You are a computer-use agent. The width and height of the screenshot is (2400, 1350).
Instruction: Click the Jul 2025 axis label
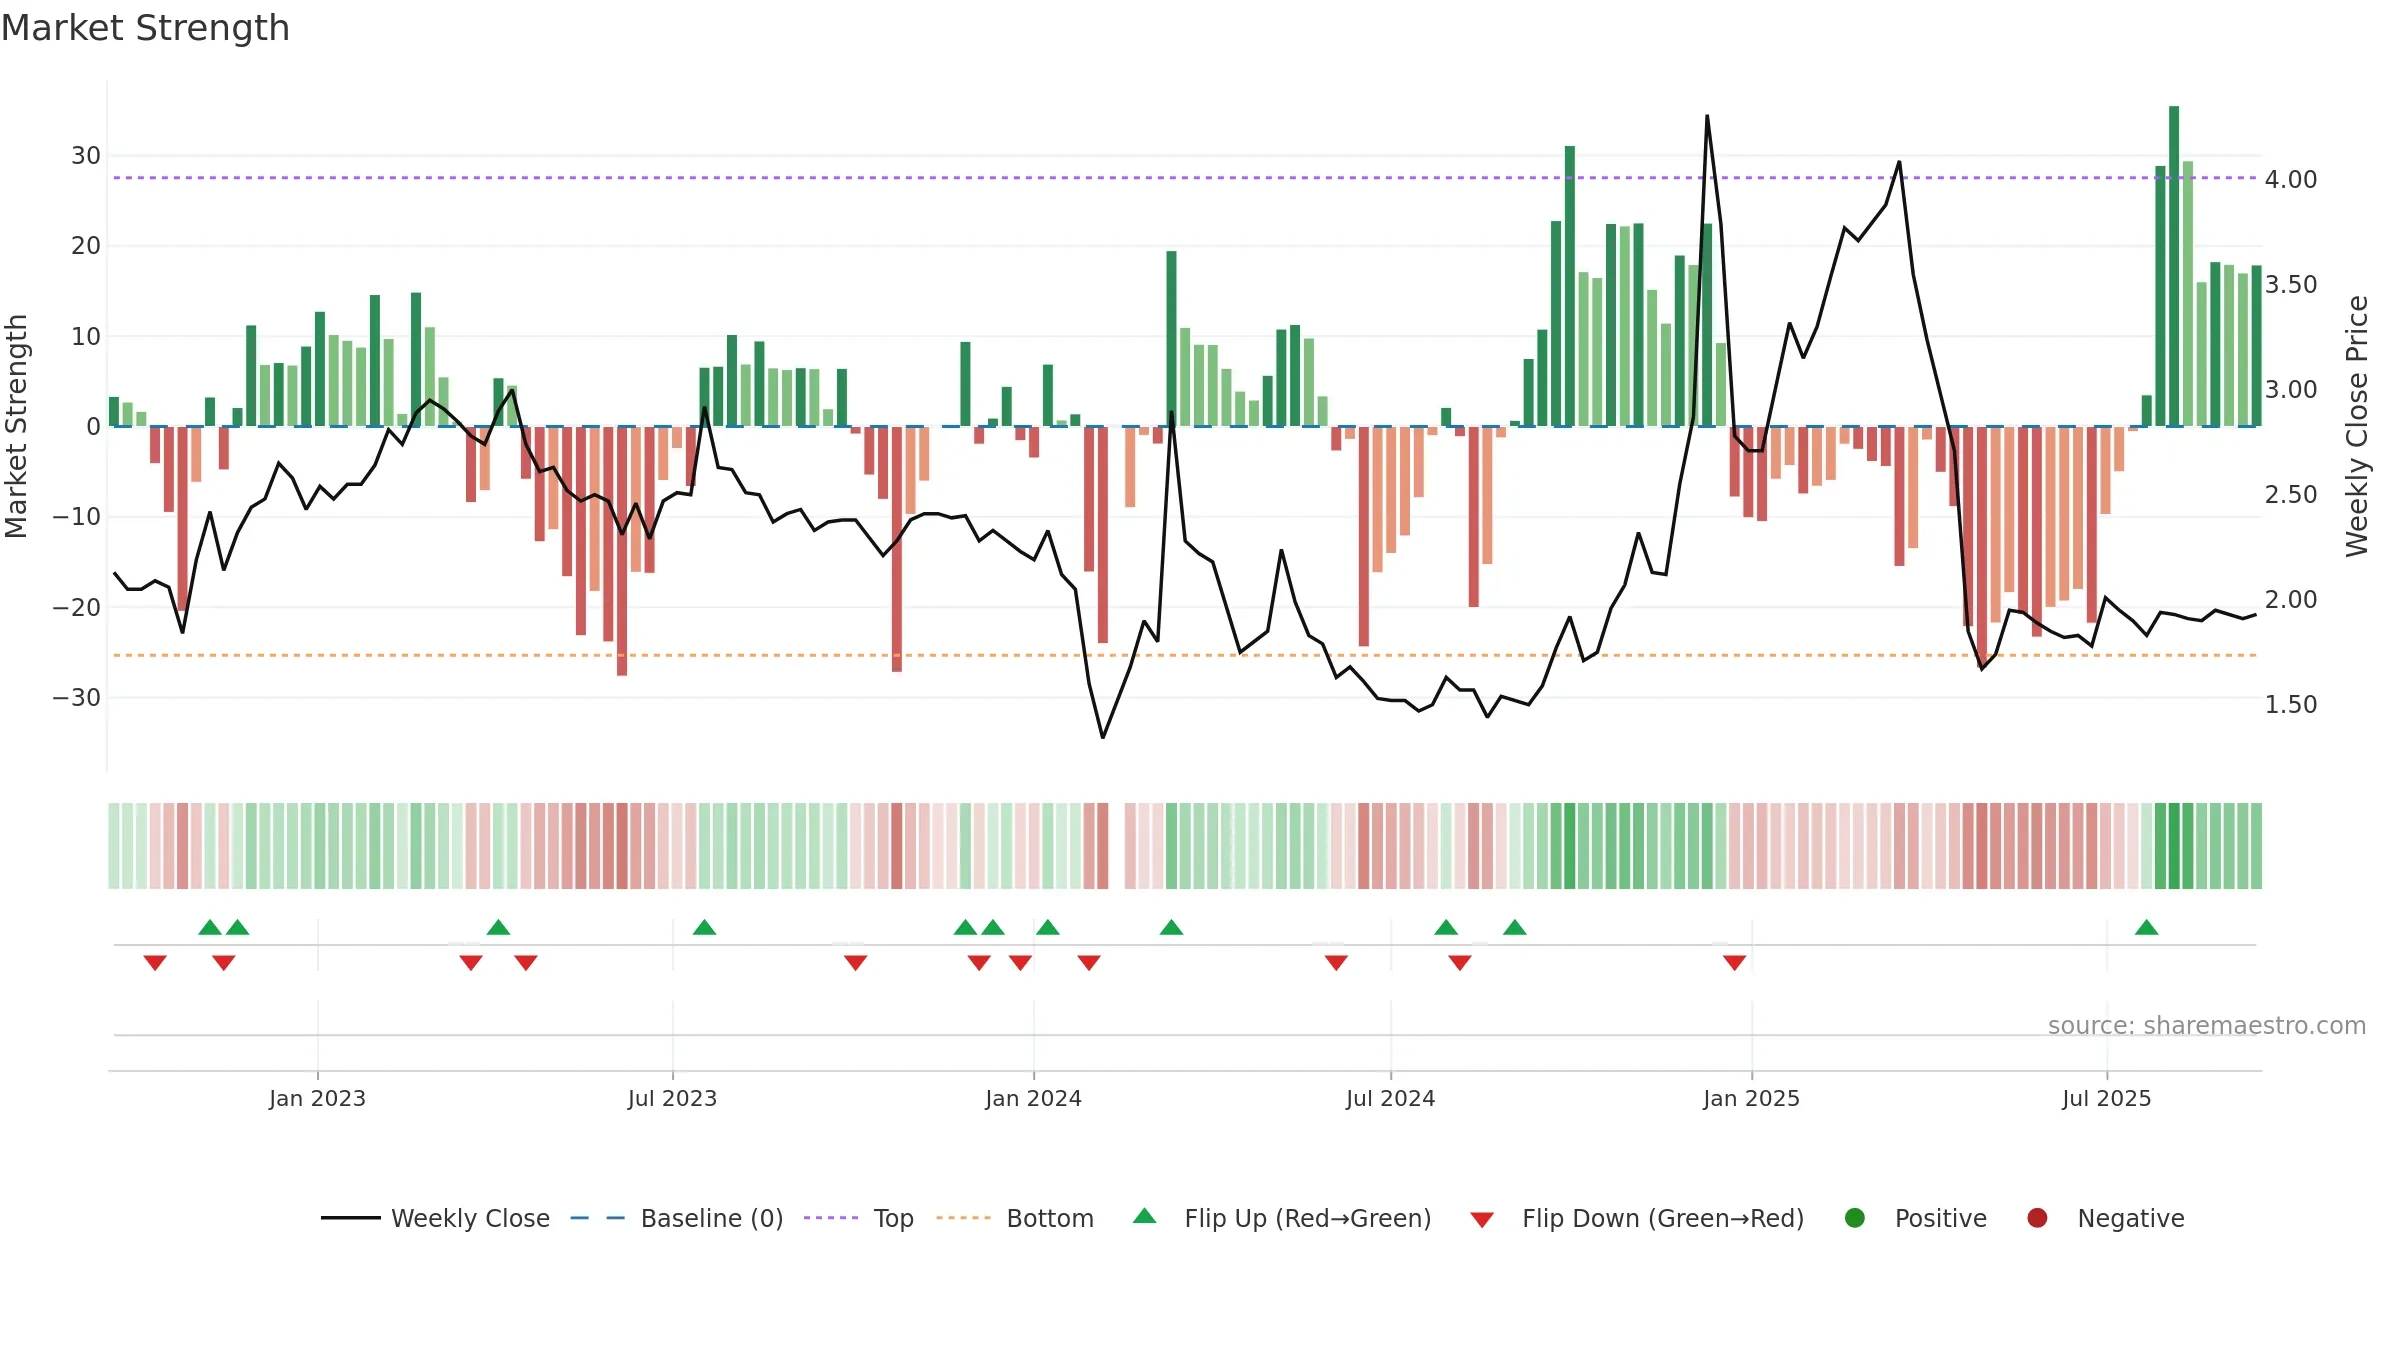point(2106,1099)
